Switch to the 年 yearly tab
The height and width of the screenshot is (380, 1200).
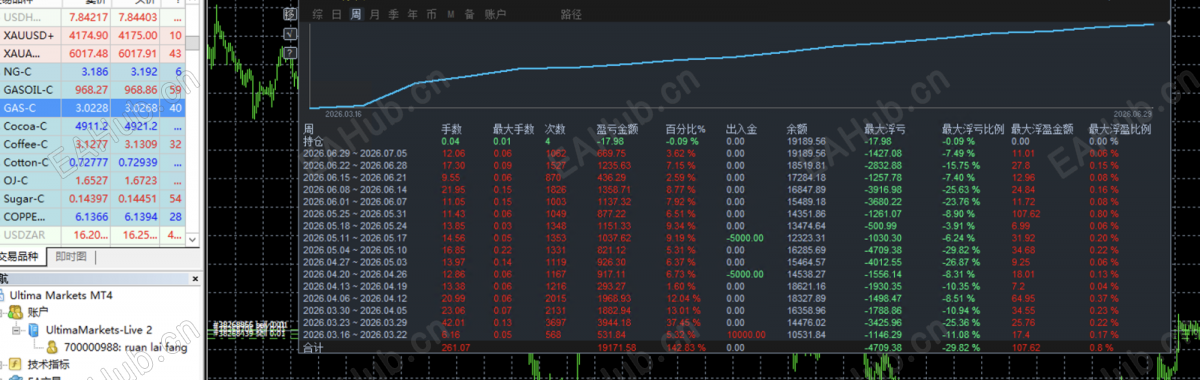[x=412, y=14]
